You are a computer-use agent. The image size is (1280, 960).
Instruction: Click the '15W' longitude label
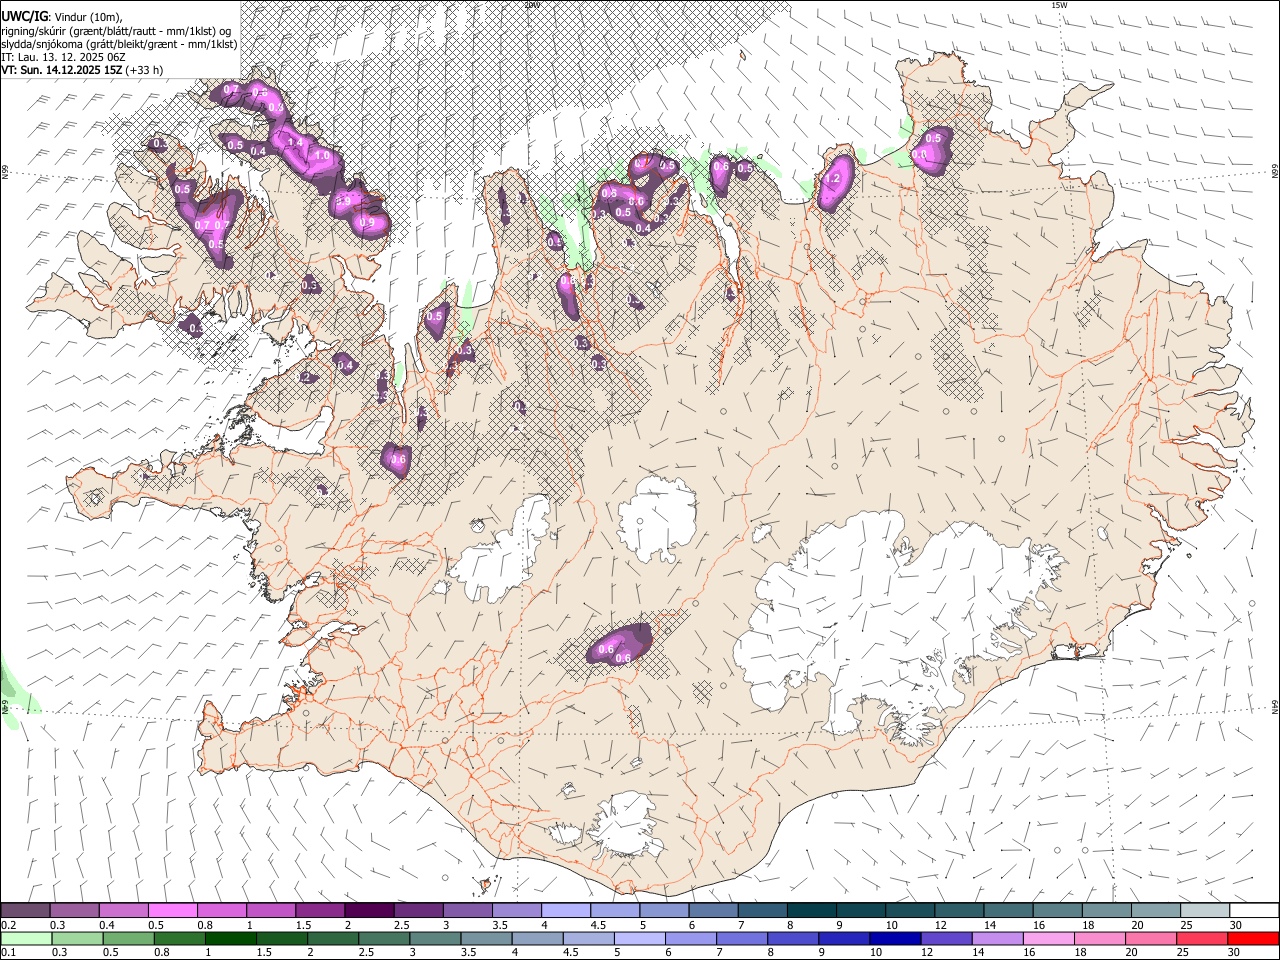pyautogui.click(x=1058, y=5)
